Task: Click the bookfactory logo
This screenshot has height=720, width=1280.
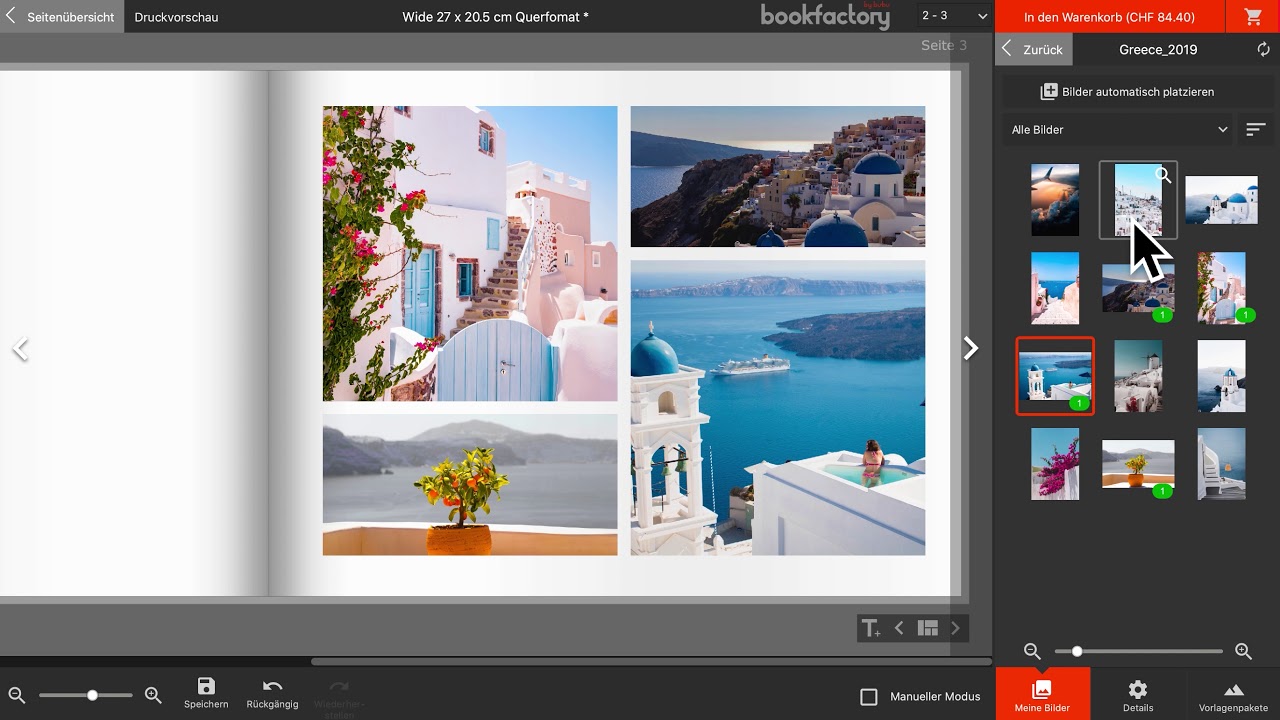Action: (x=825, y=16)
